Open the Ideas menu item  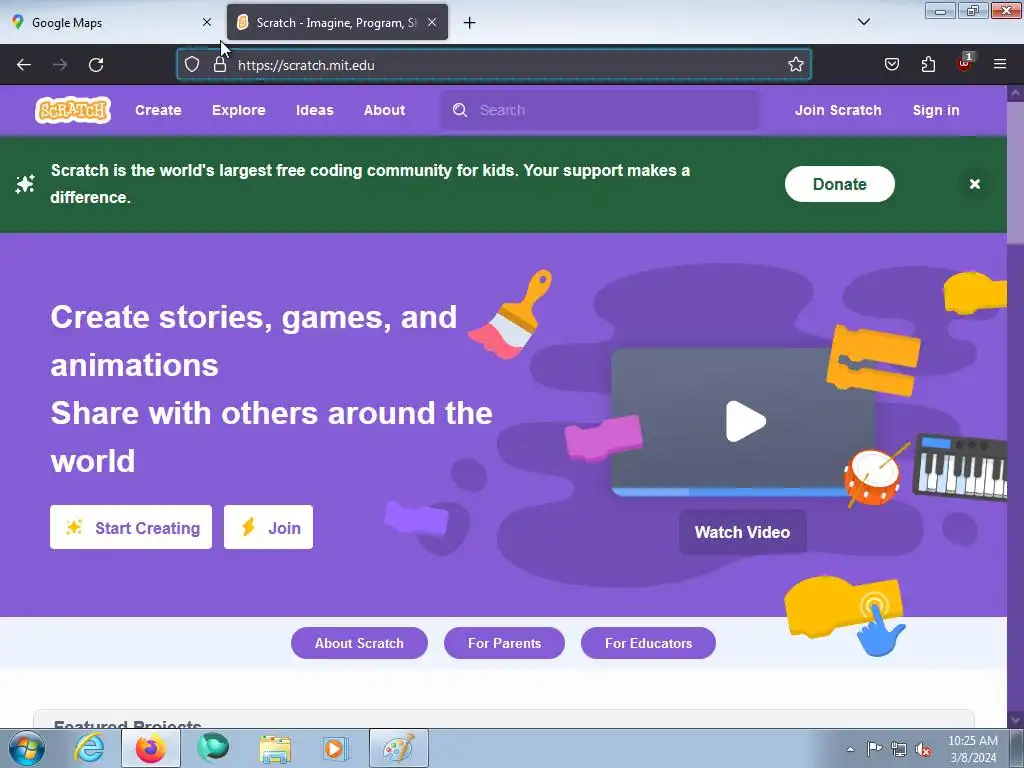point(315,110)
